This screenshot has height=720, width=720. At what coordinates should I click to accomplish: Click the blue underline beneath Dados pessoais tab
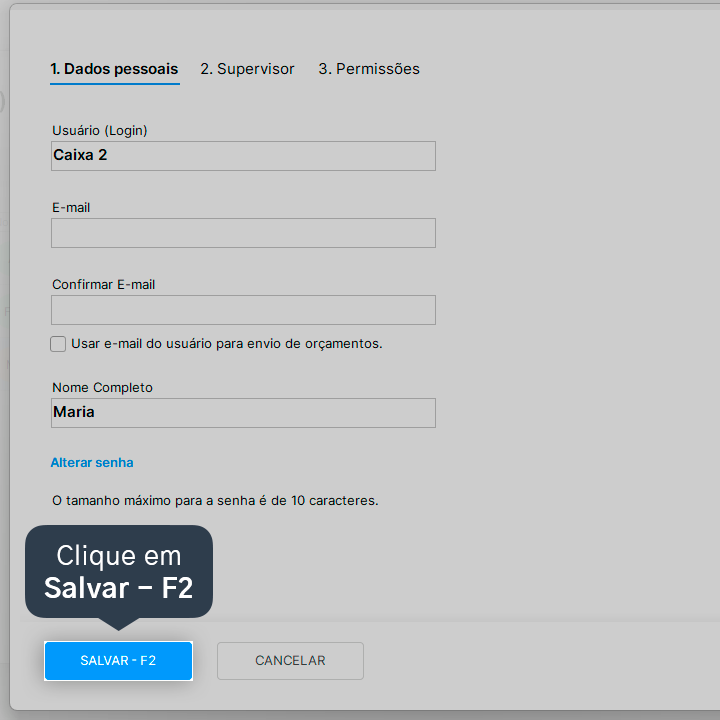tap(115, 84)
